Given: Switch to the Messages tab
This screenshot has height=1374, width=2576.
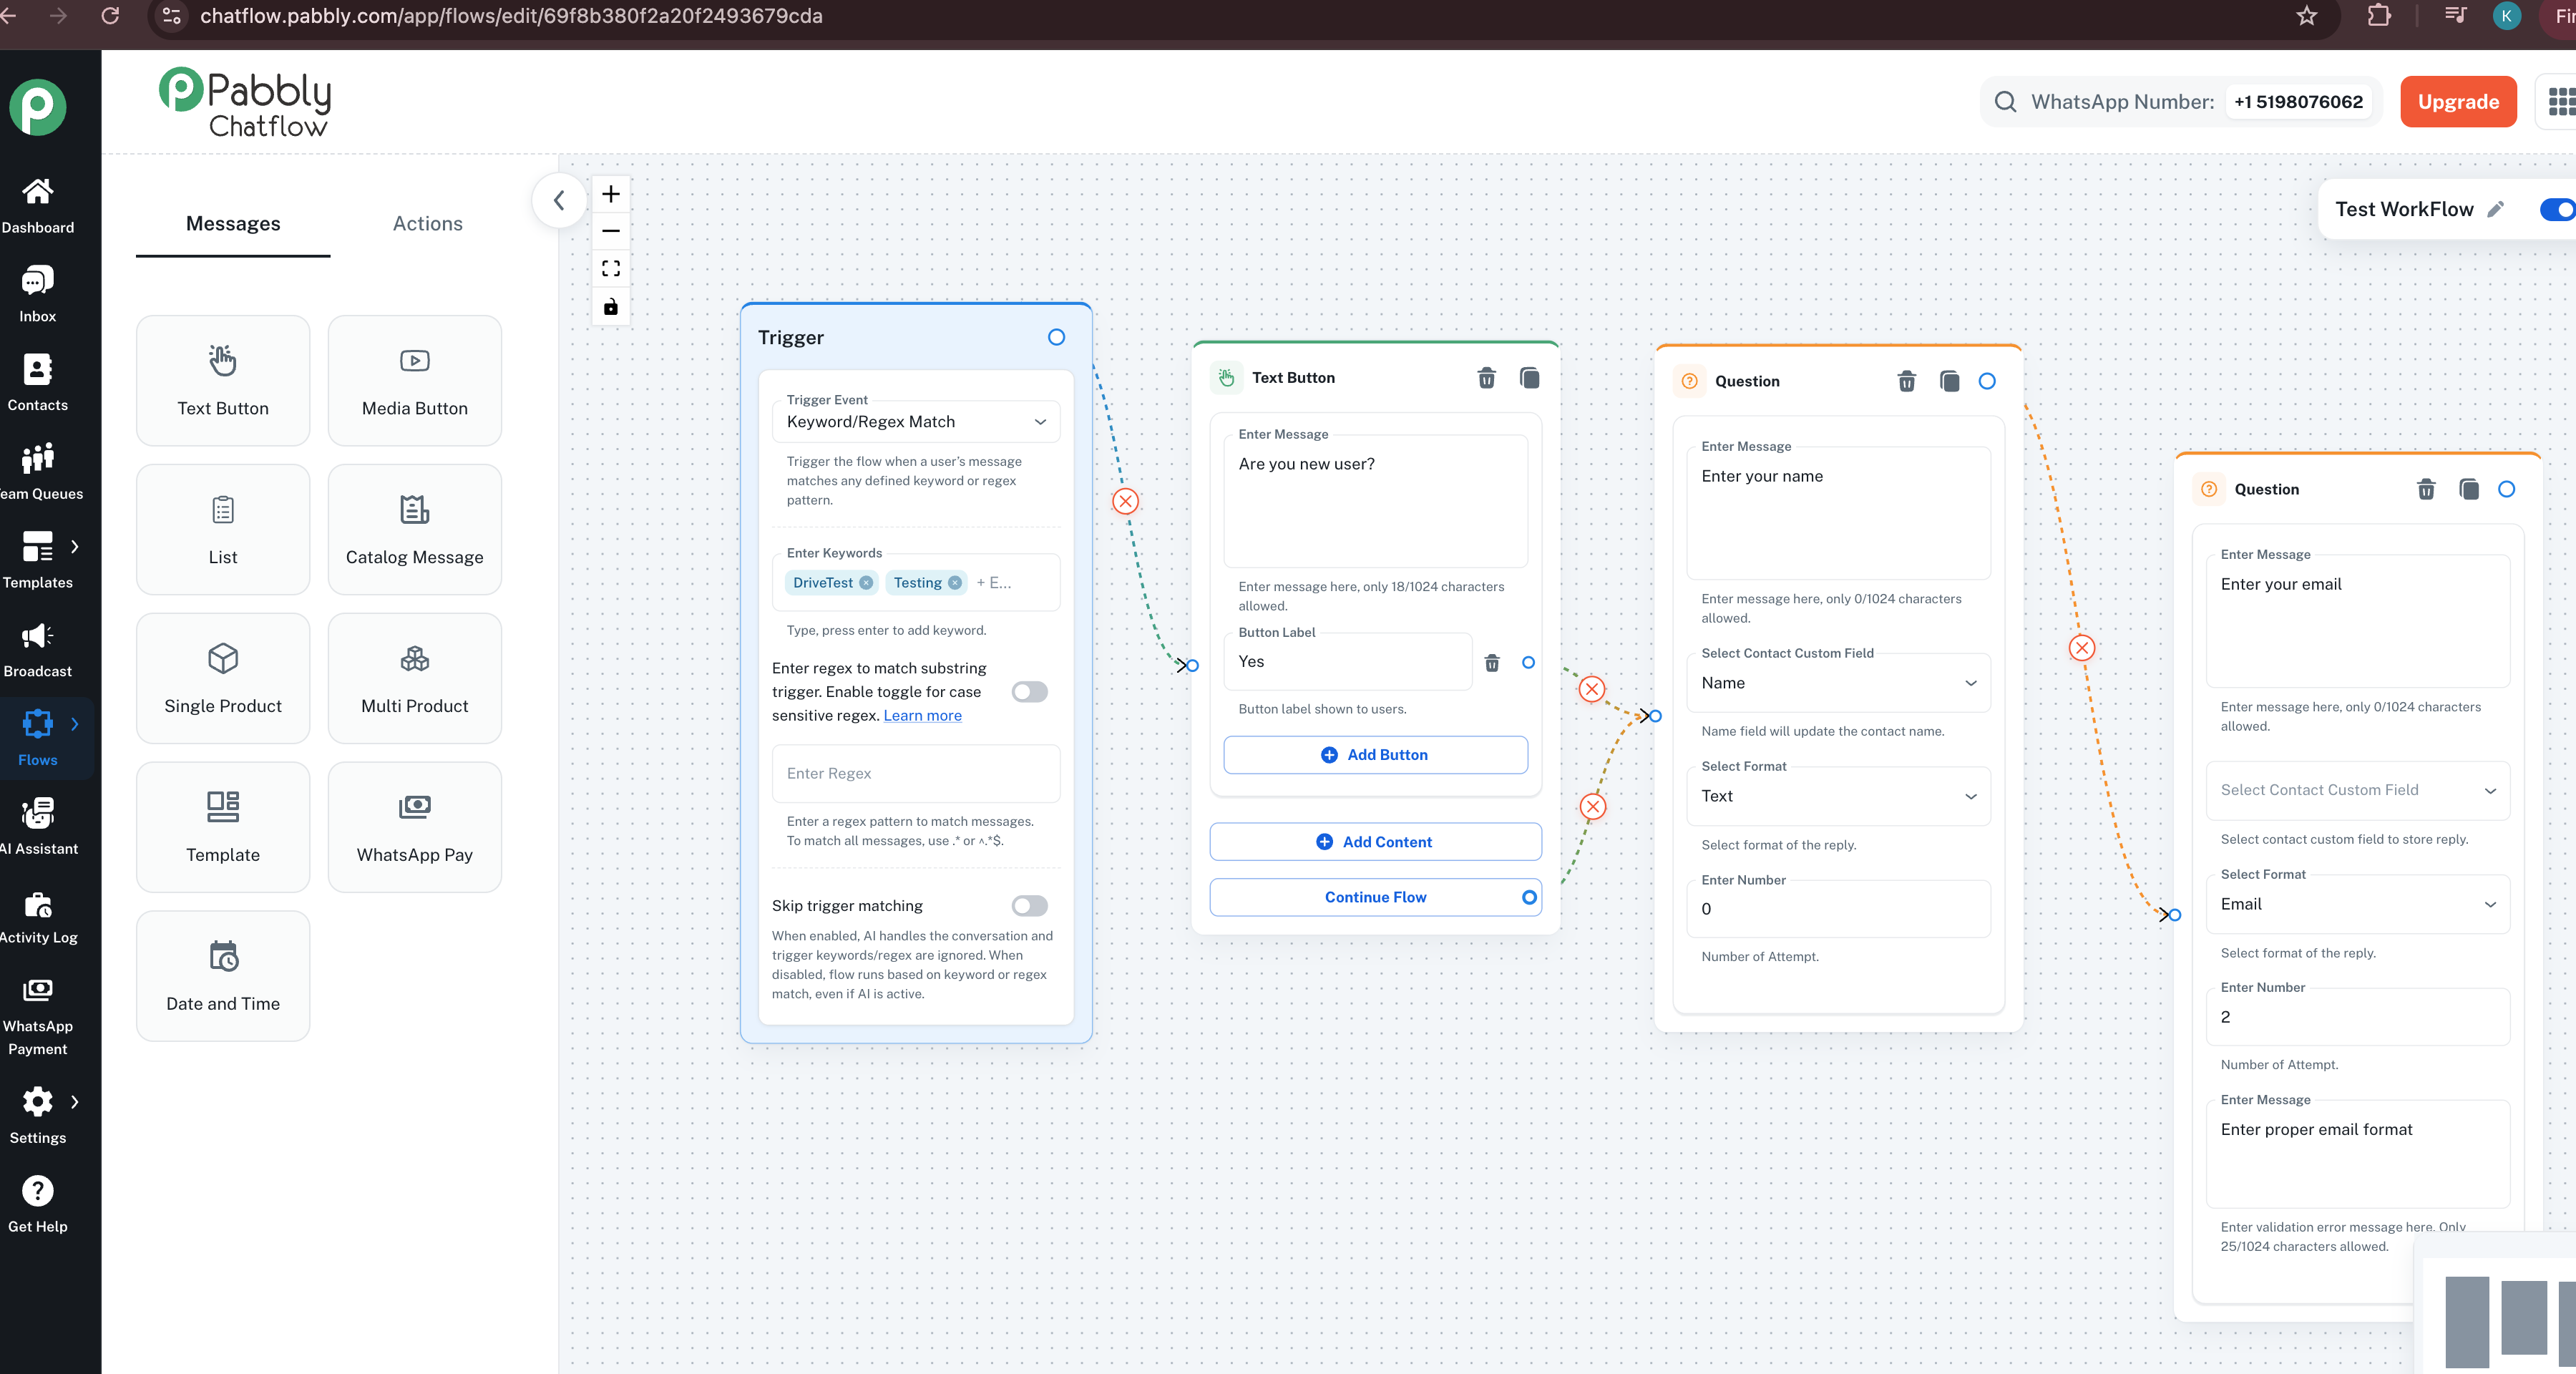Looking at the screenshot, I should pos(233,224).
